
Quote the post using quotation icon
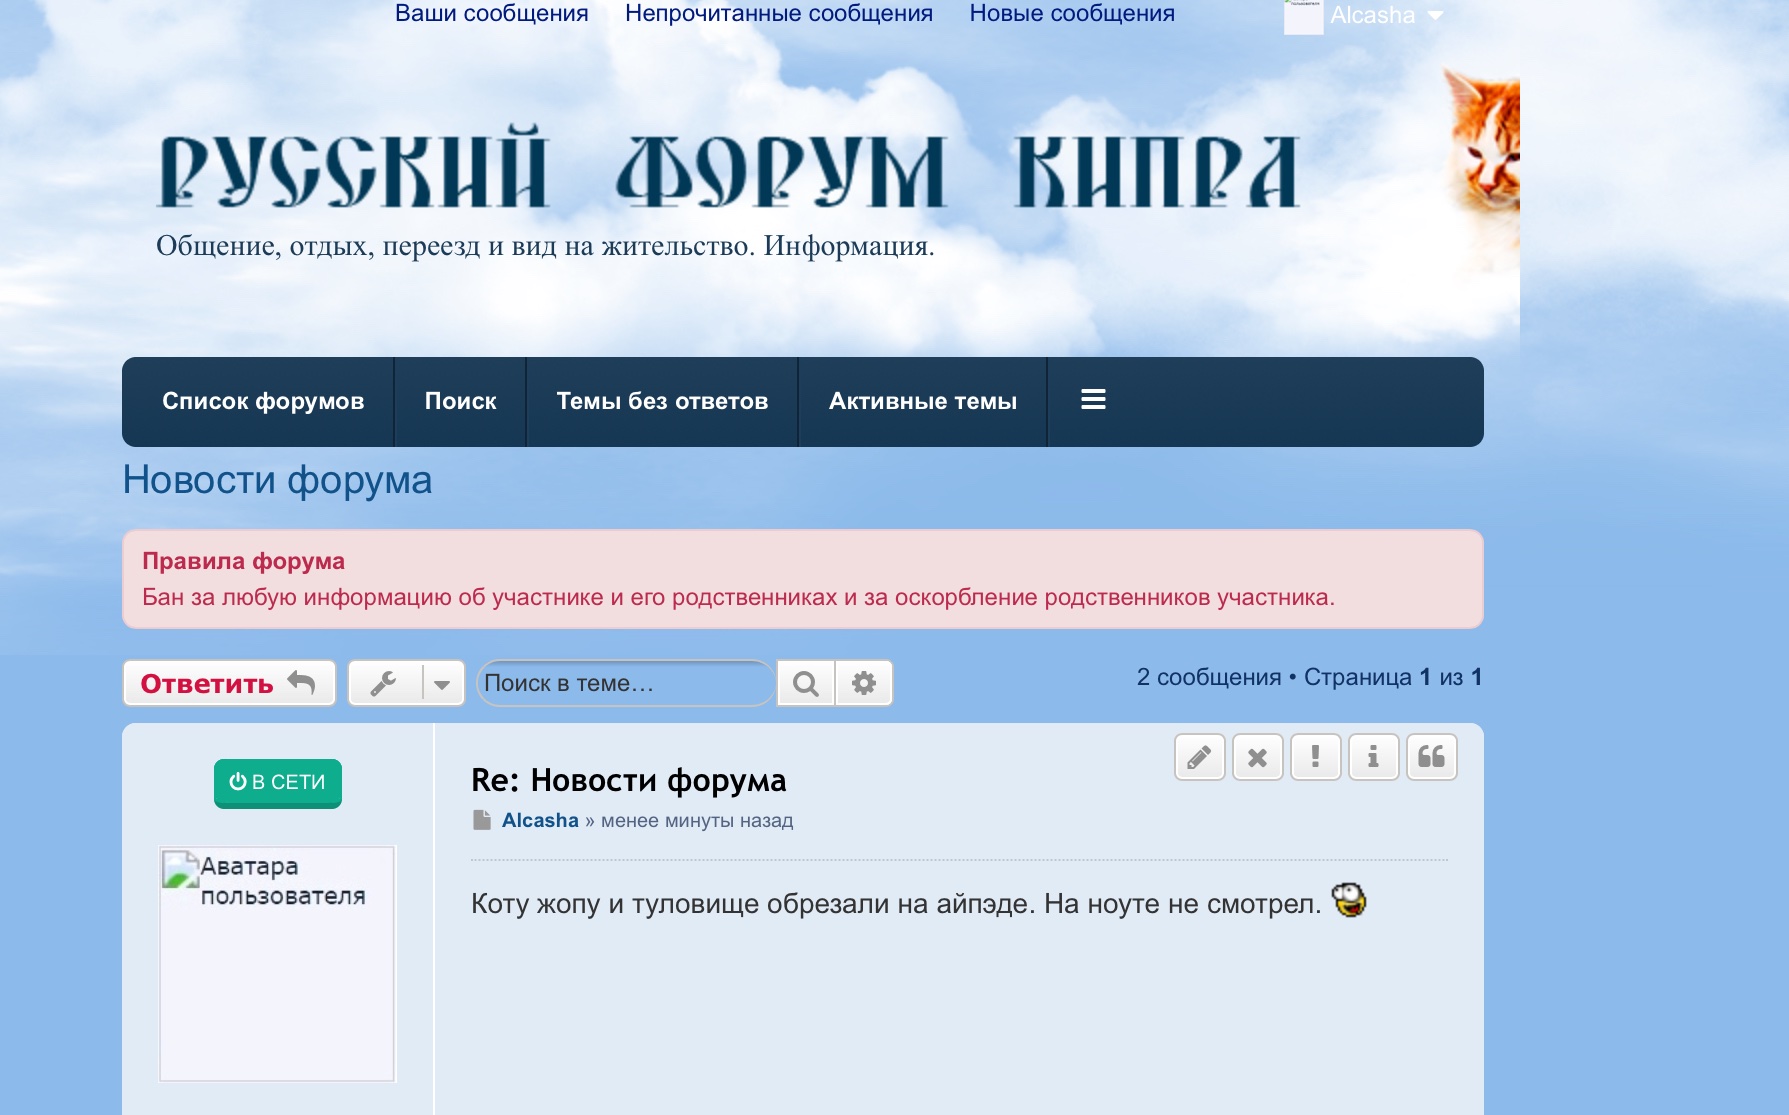pyautogui.click(x=1431, y=757)
